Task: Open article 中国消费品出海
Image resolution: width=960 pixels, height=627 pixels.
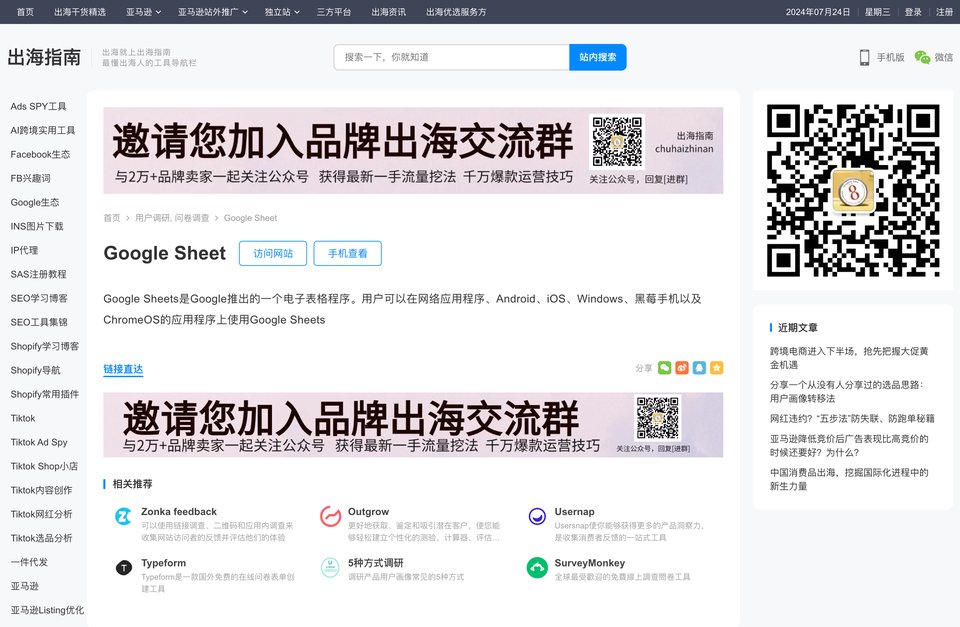Action: 849,479
